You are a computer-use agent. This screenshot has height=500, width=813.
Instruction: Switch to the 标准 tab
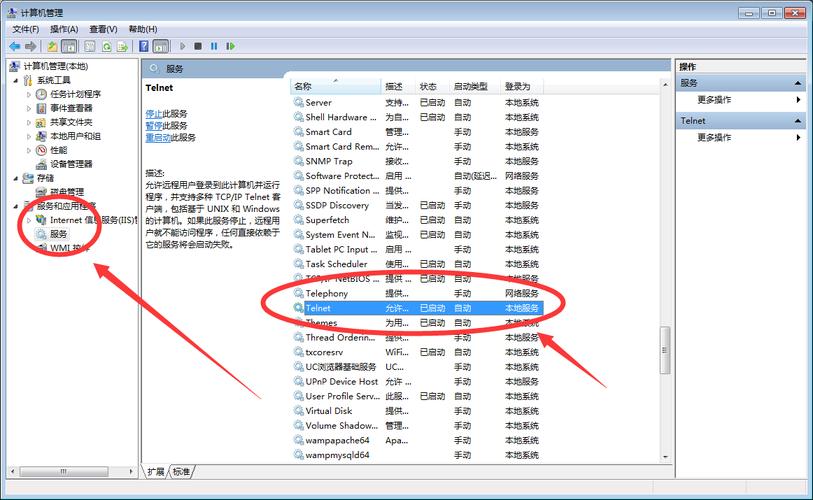181,471
